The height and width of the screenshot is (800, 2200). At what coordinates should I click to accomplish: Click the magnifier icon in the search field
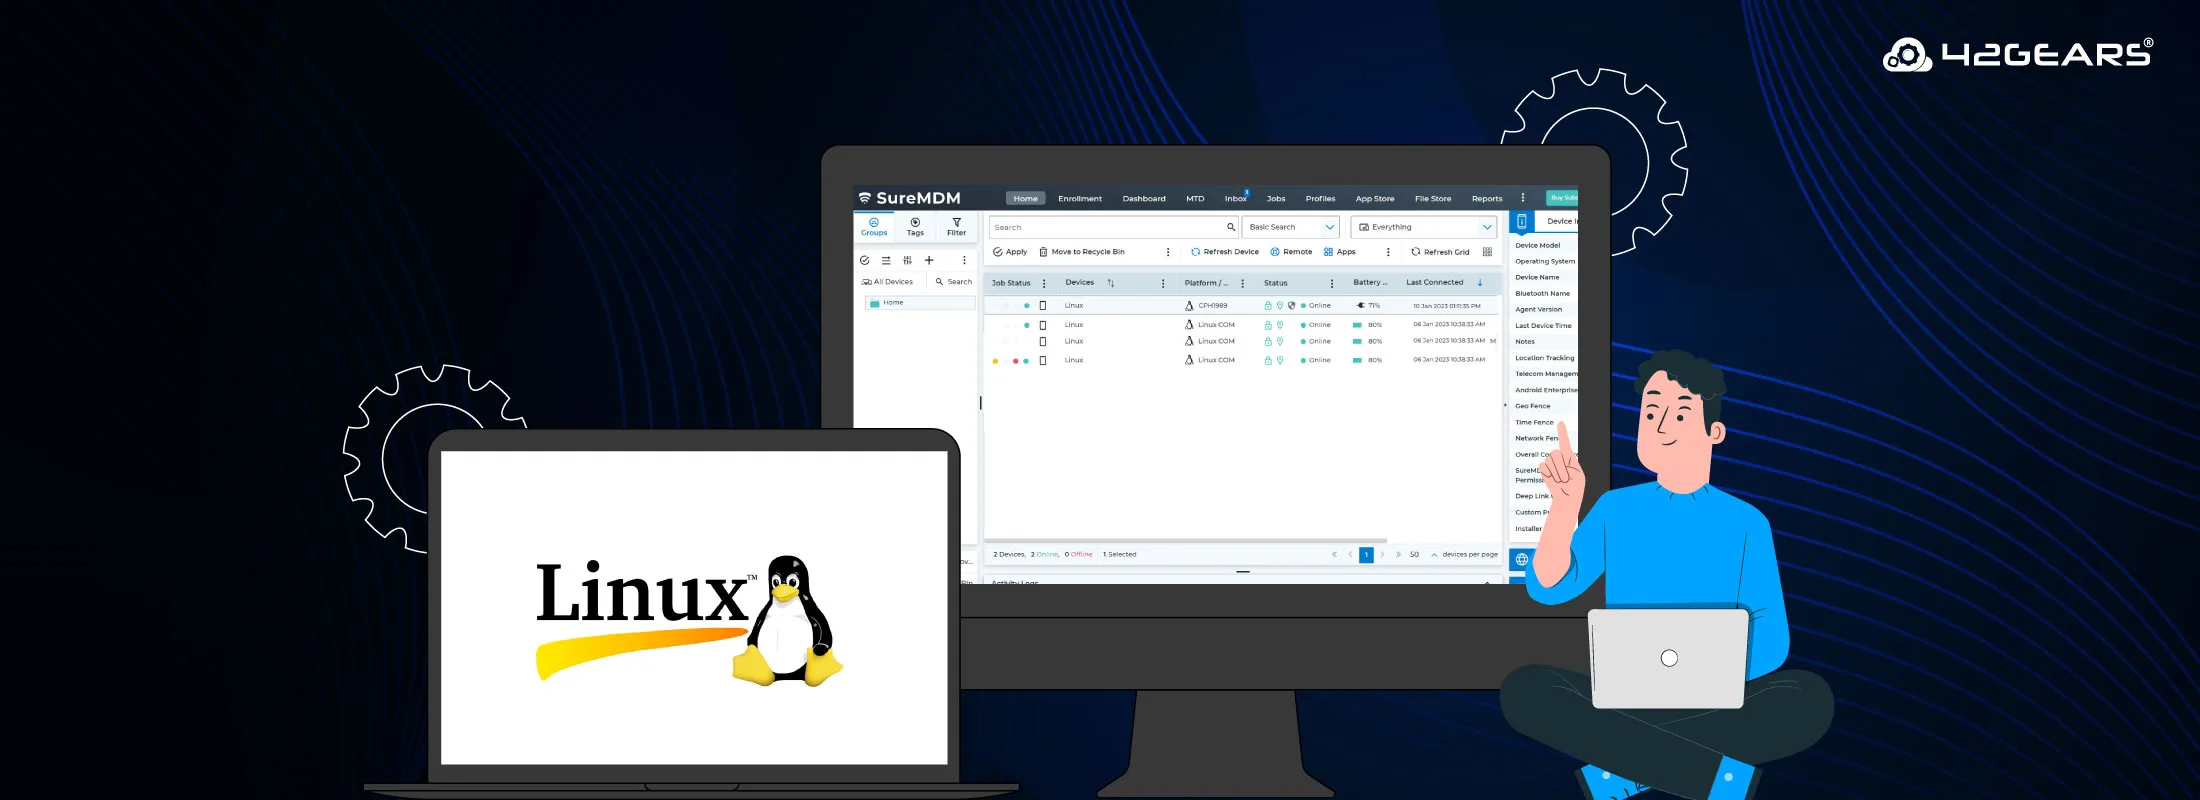[x=1231, y=227]
